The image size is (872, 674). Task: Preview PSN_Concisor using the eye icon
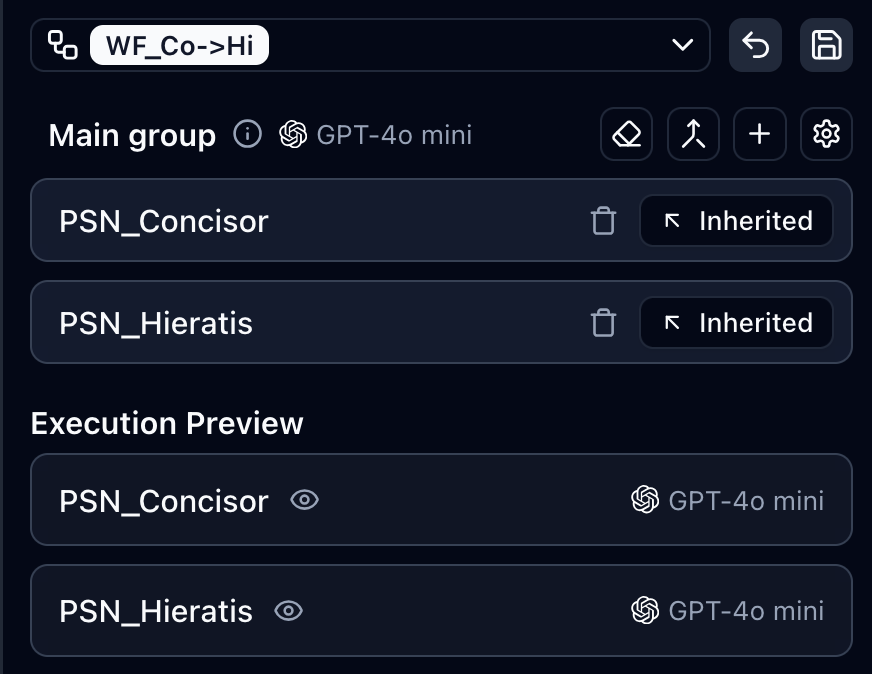(x=304, y=500)
